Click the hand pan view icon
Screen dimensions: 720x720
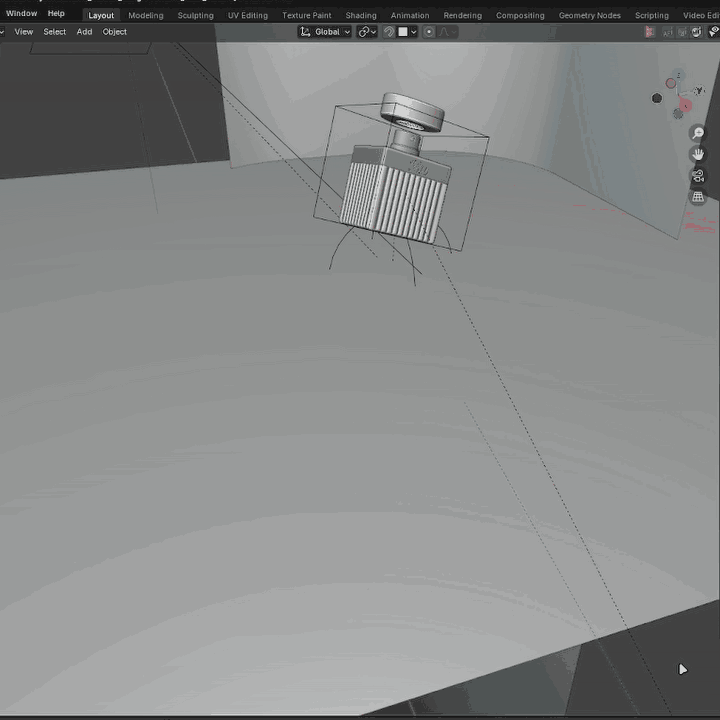coord(698,155)
